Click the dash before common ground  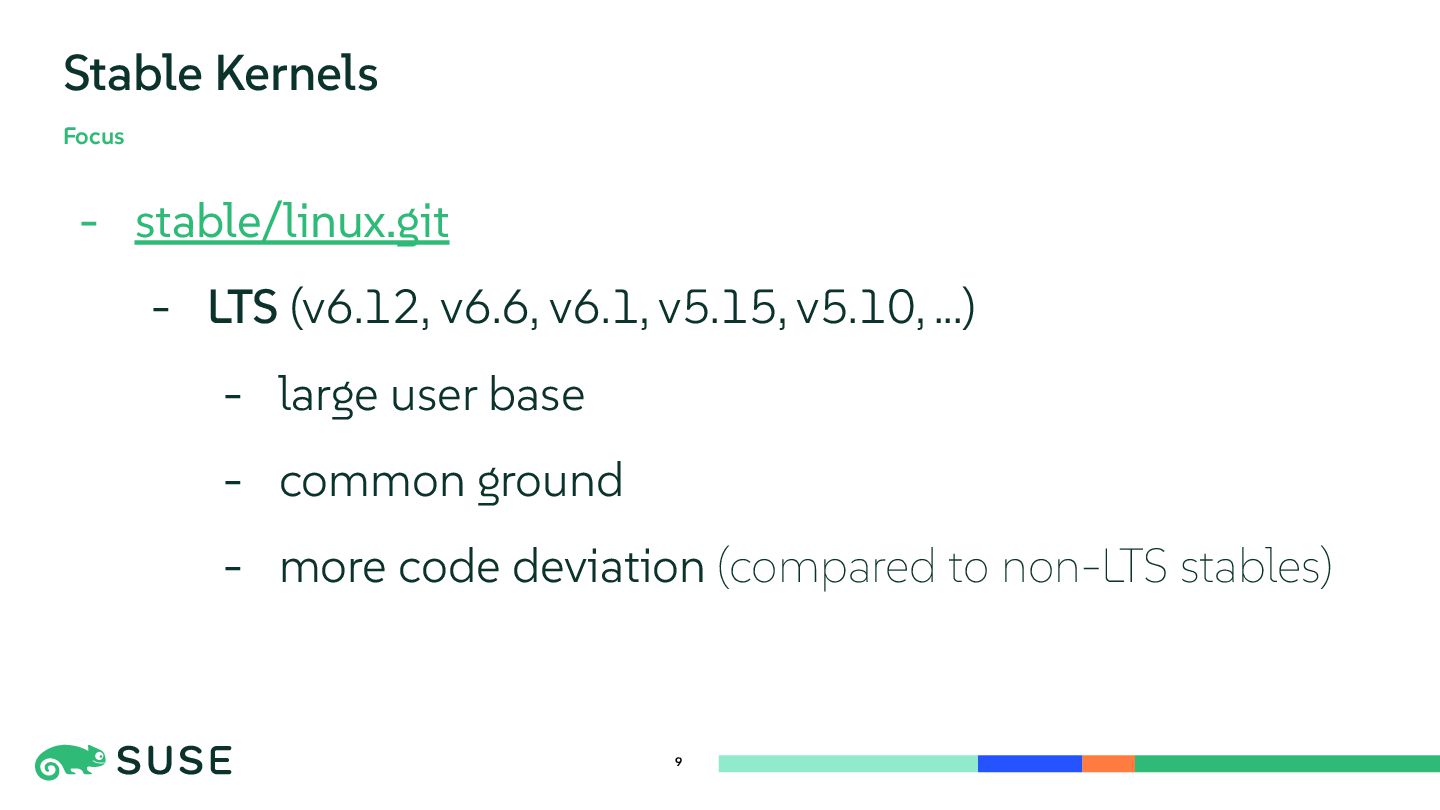[x=233, y=482]
